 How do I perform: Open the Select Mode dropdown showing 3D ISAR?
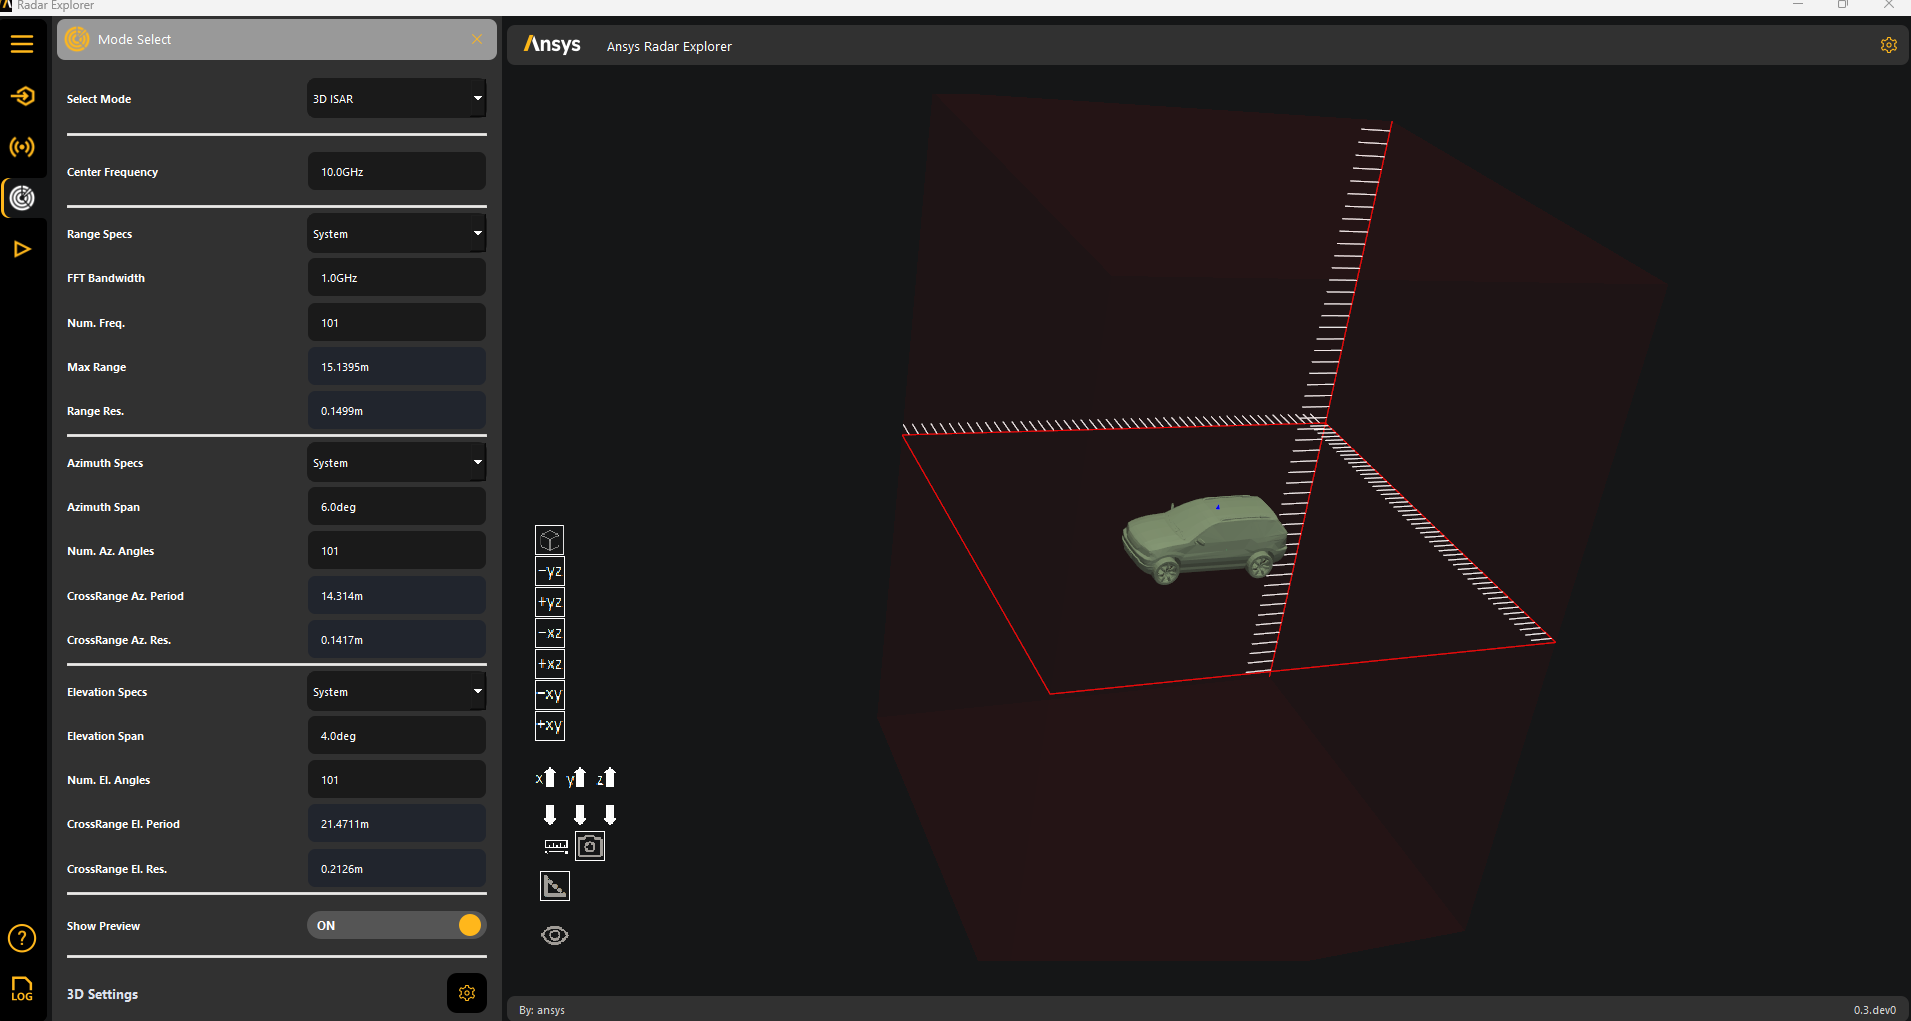[397, 99]
